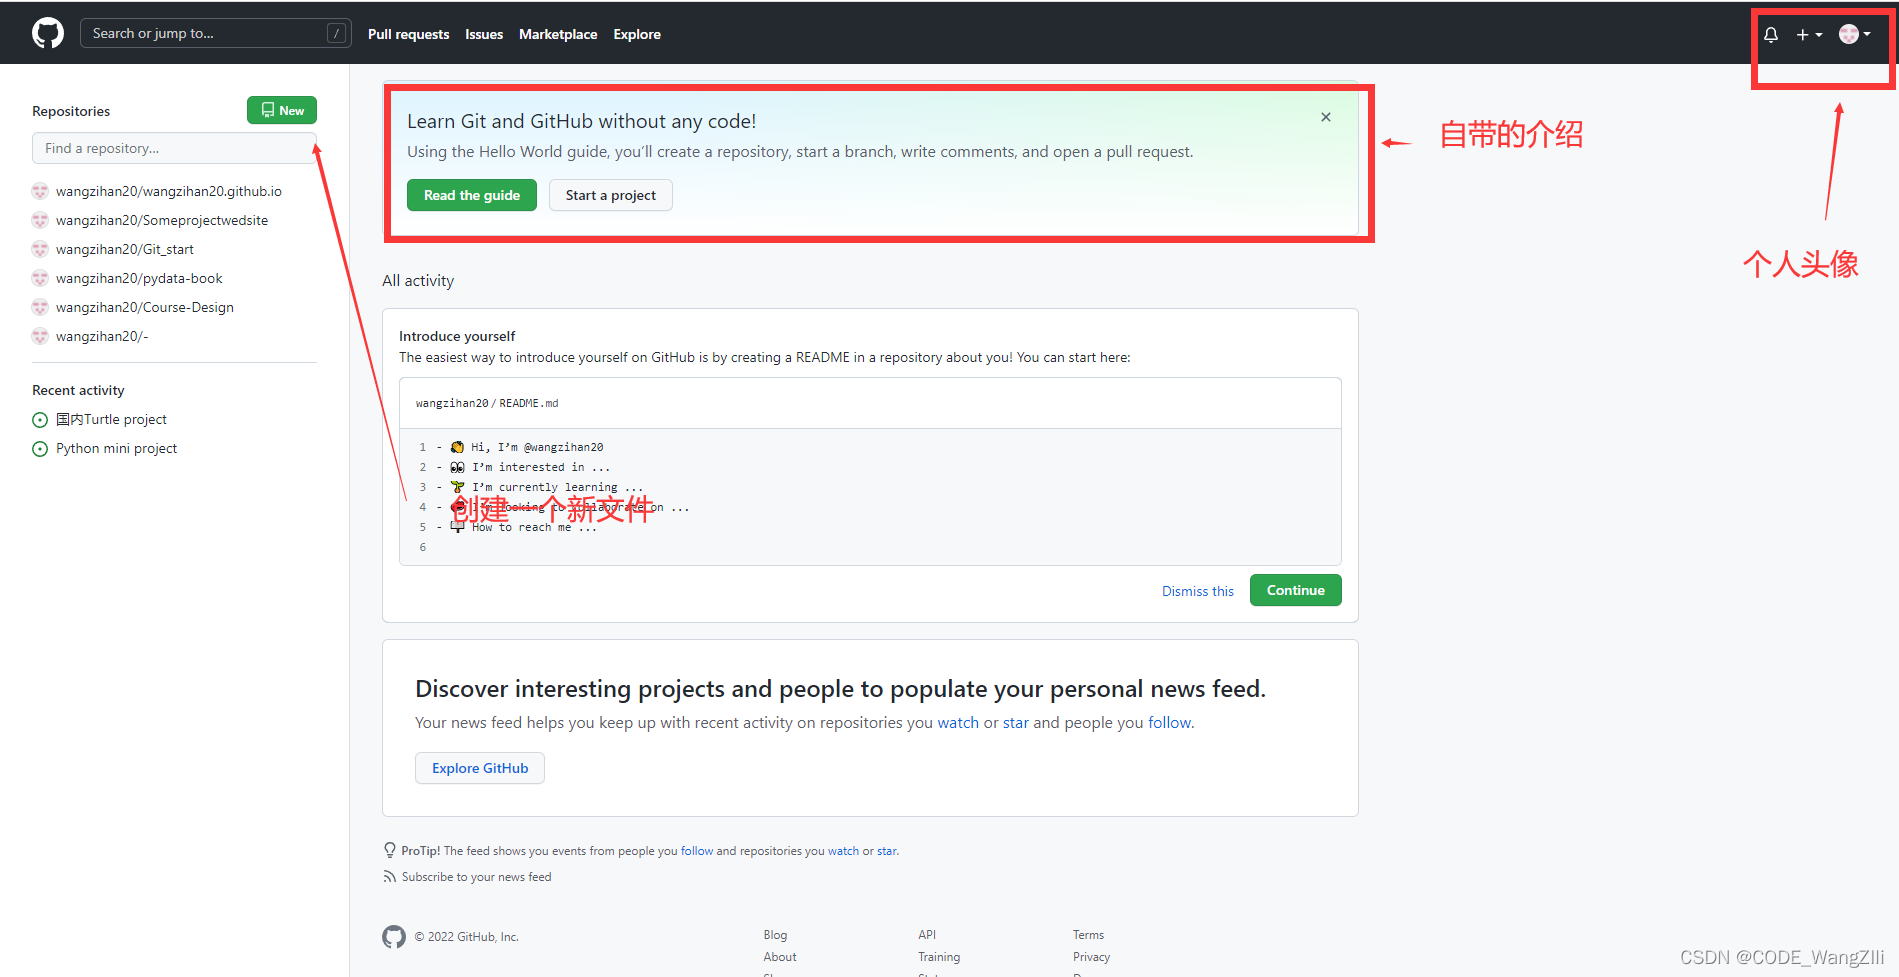Click README line 'Hi, I'm @wangzihan20'

(x=537, y=447)
